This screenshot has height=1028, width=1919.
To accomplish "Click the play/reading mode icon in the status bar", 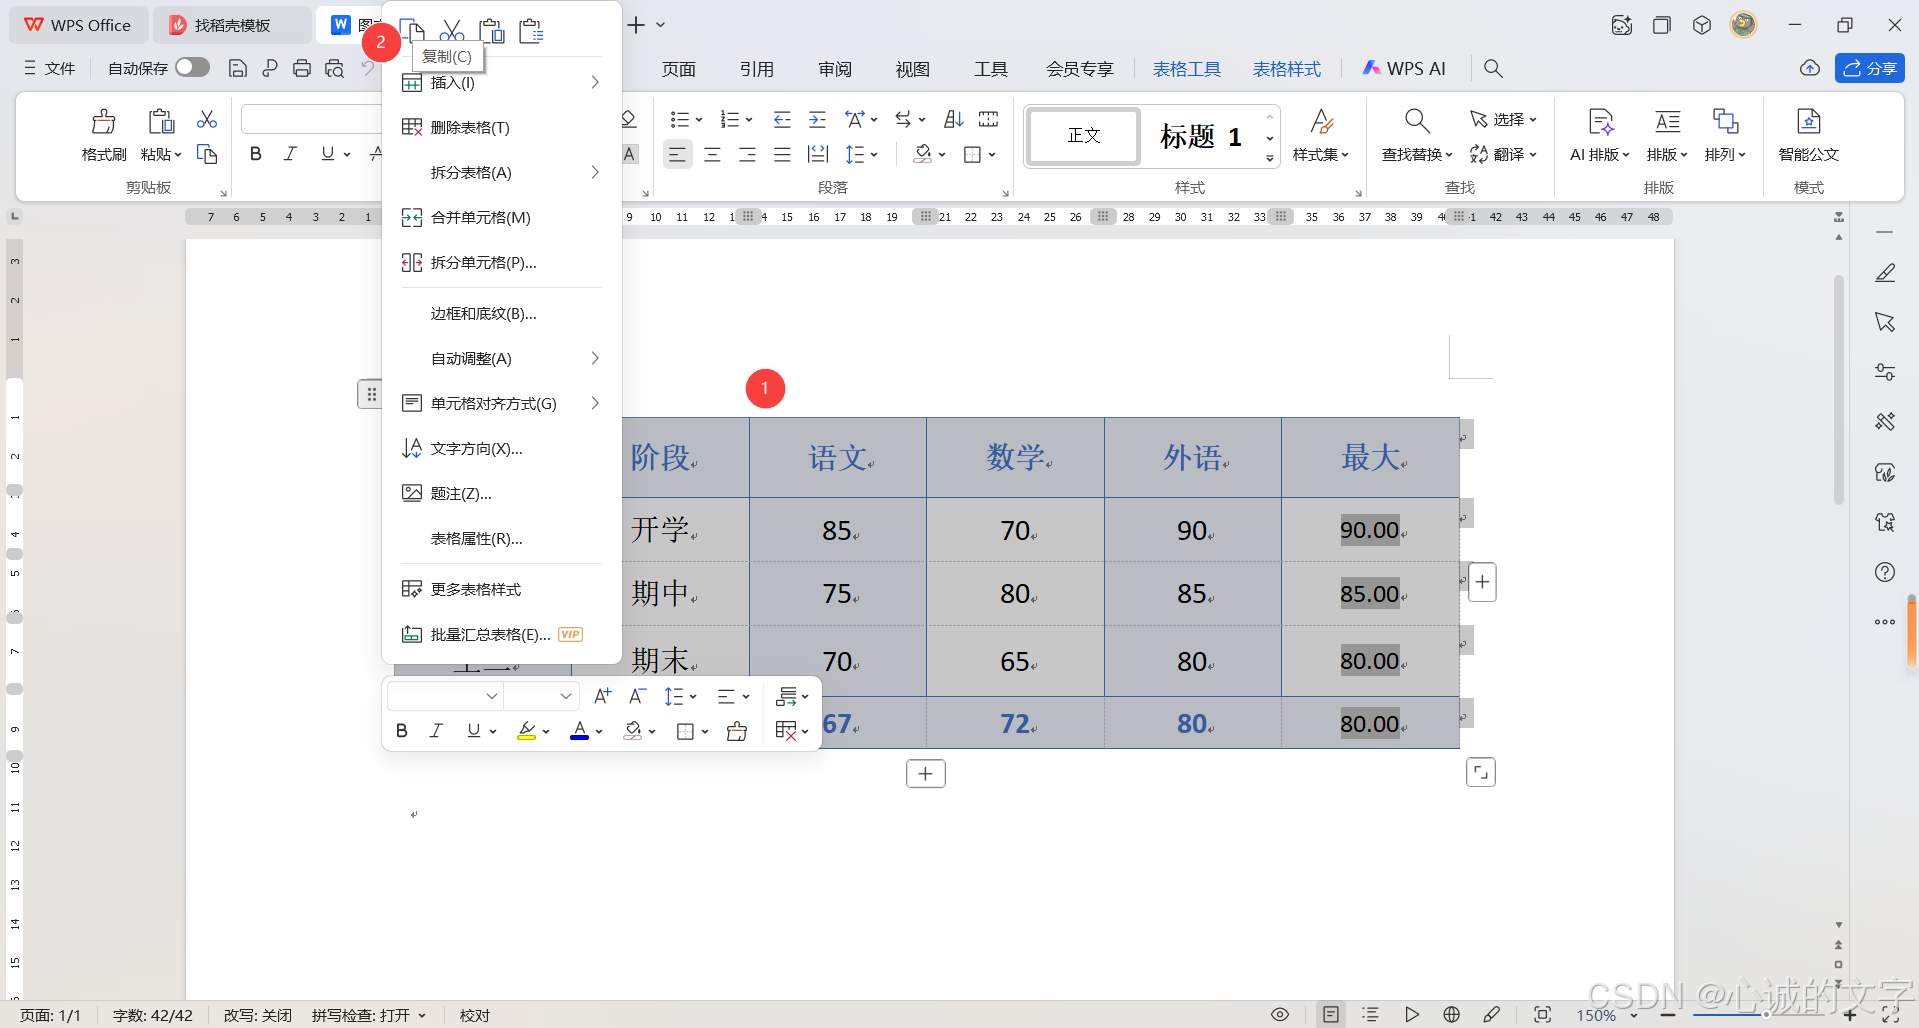I will [x=1411, y=1015].
